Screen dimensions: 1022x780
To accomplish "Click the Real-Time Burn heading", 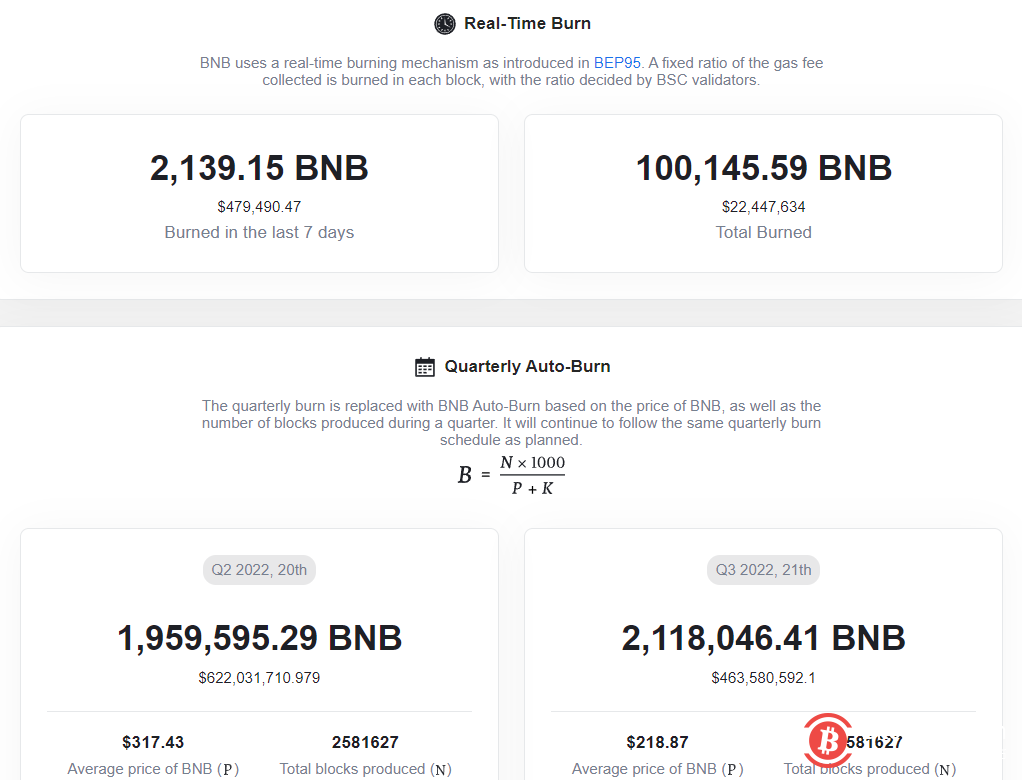I will (x=527, y=23).
